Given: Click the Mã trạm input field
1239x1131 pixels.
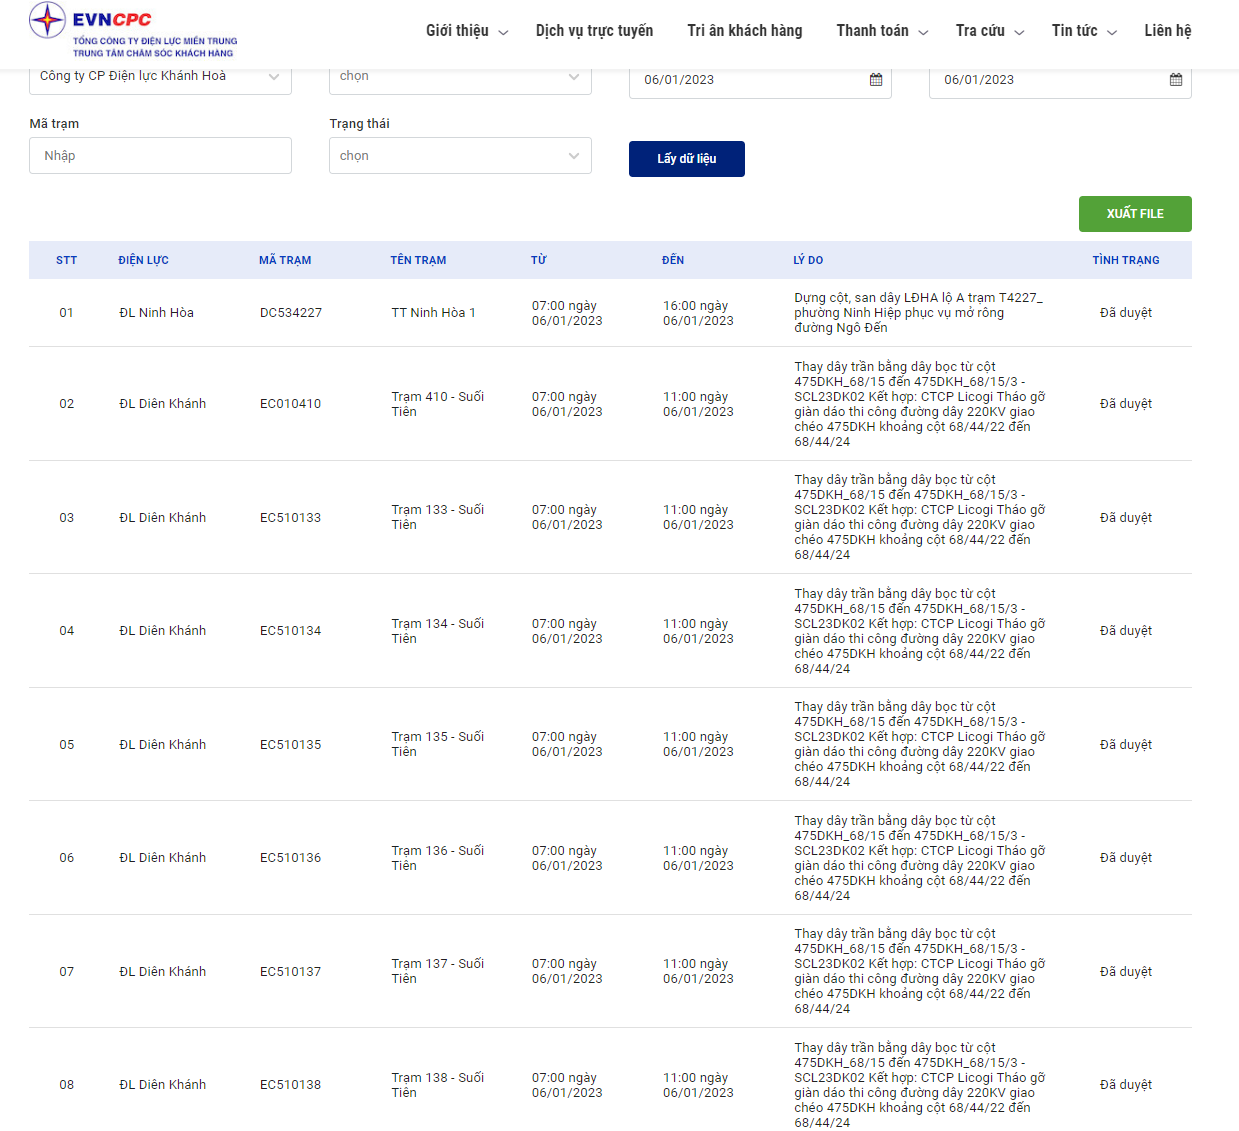Looking at the screenshot, I should pyautogui.click(x=160, y=156).
